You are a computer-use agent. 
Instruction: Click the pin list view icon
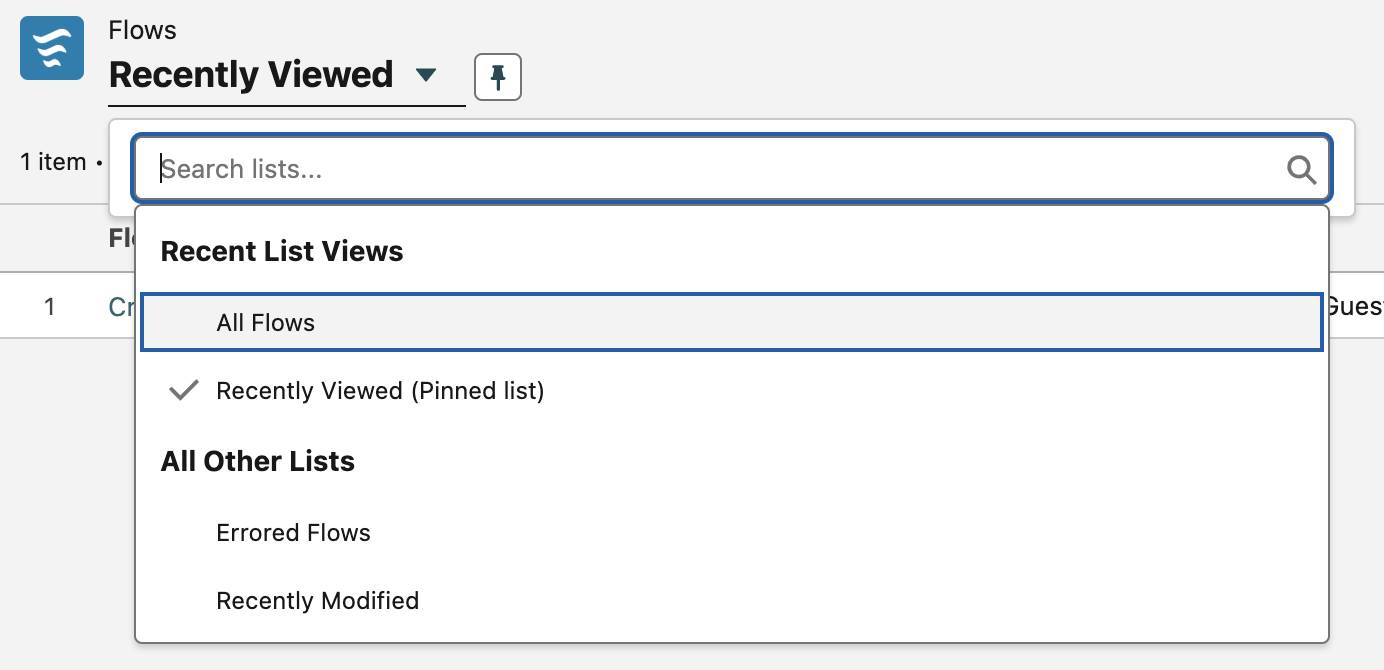(x=498, y=77)
